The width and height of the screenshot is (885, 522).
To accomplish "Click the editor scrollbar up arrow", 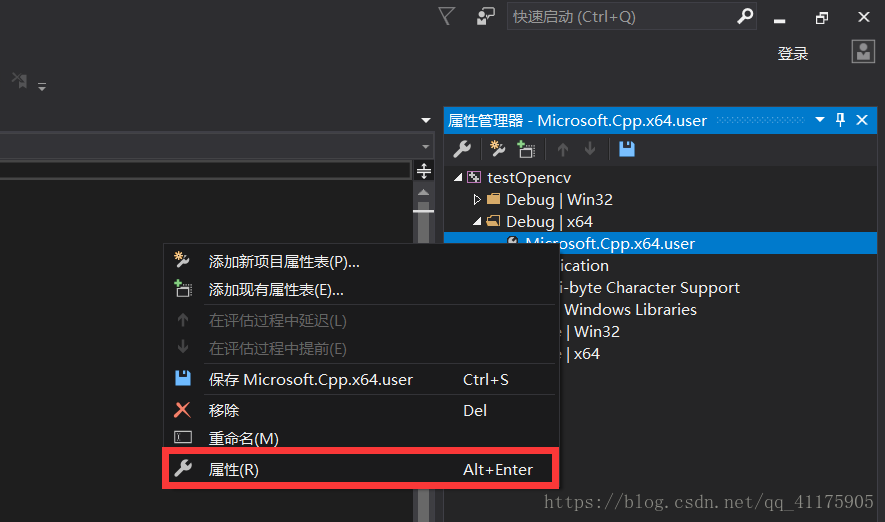I will pos(423,192).
